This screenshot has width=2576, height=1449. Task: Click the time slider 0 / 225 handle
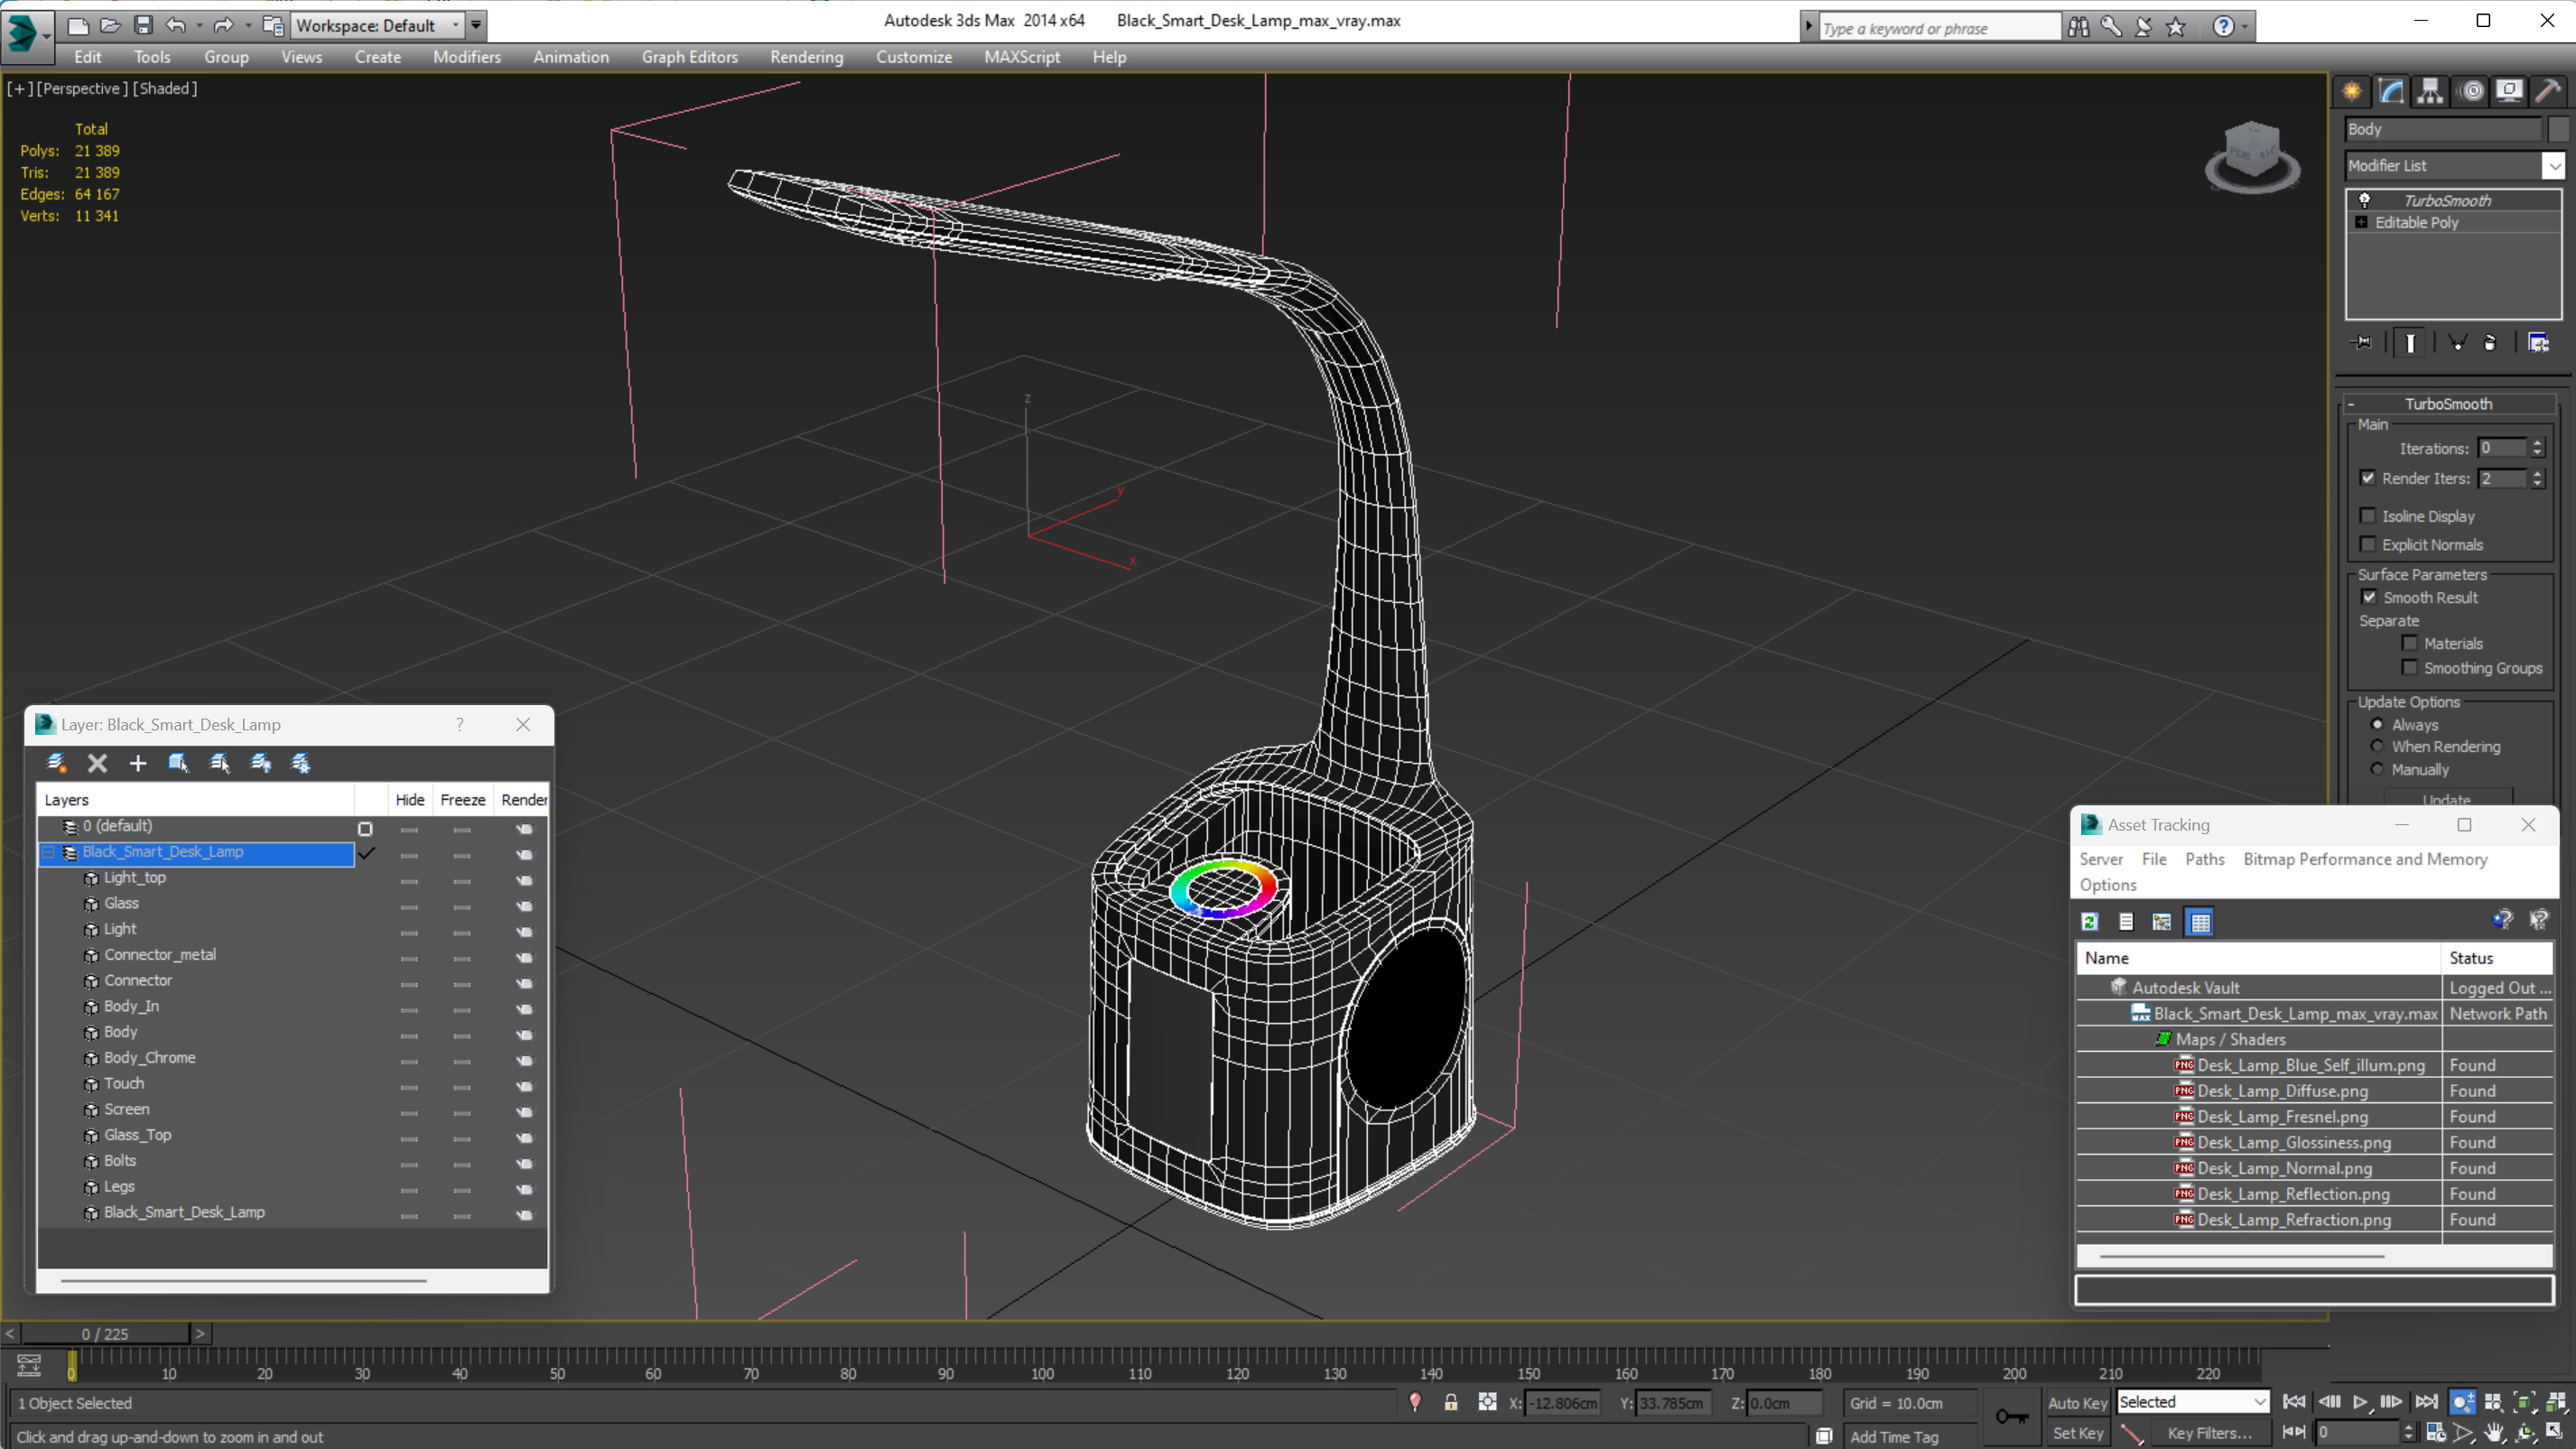point(105,1334)
